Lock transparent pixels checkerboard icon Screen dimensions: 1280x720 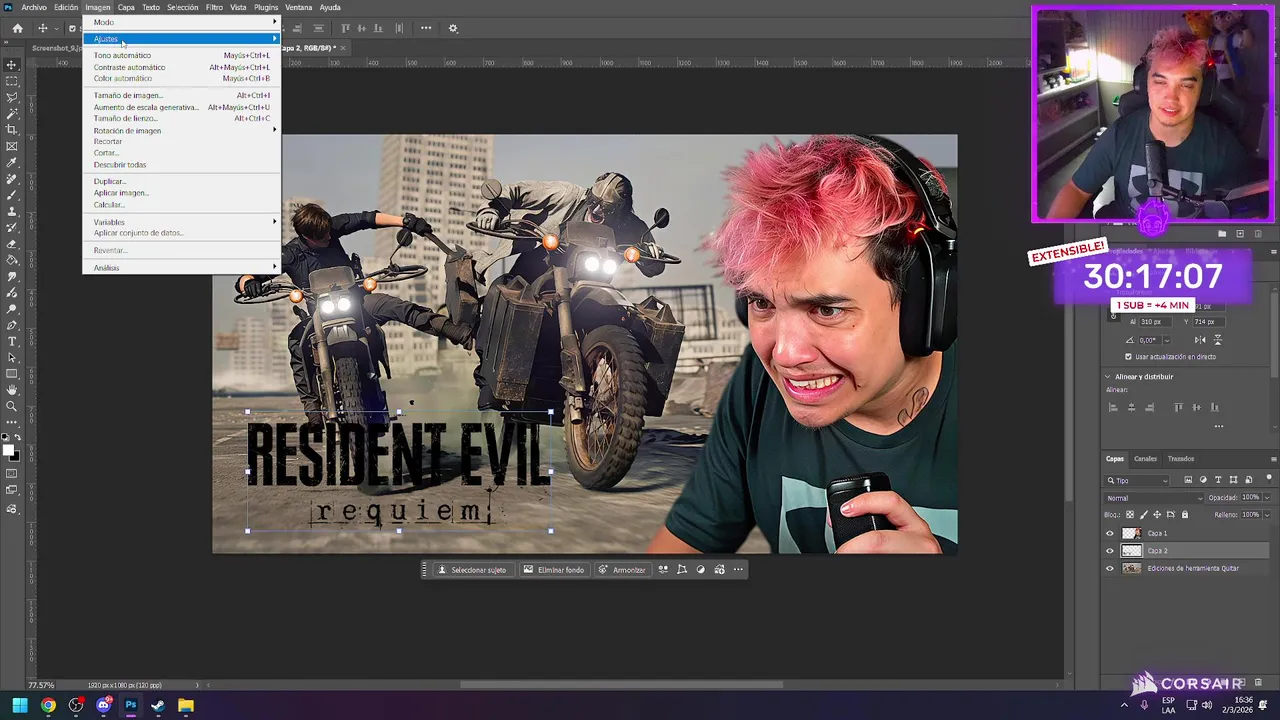pos(1130,515)
